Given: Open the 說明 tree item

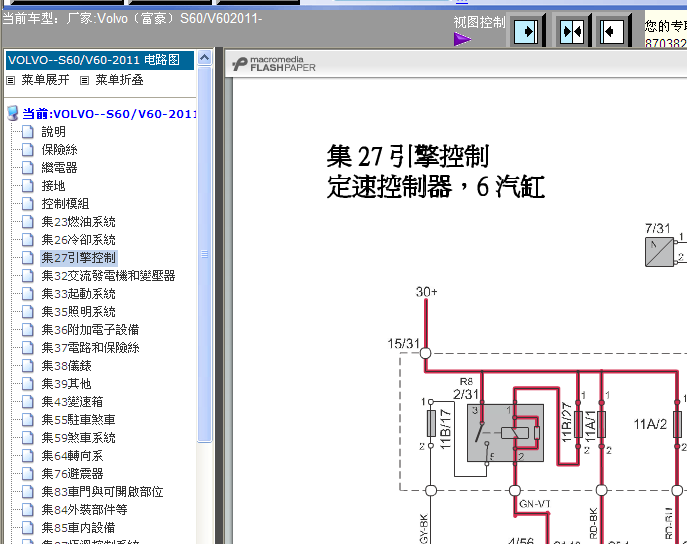Looking at the screenshot, I should click(53, 131).
